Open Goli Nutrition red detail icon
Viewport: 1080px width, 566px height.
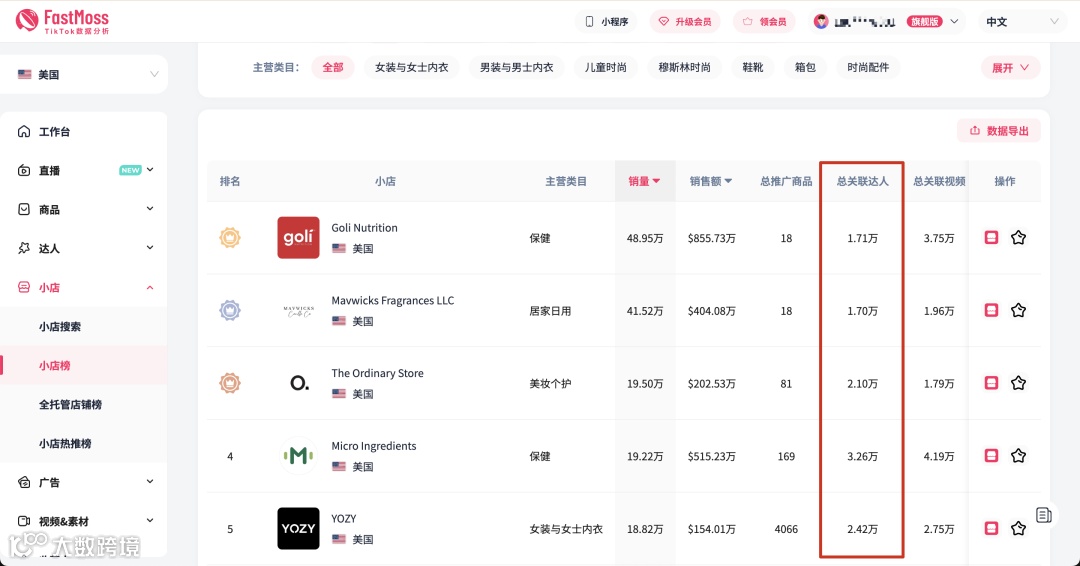tap(991, 238)
